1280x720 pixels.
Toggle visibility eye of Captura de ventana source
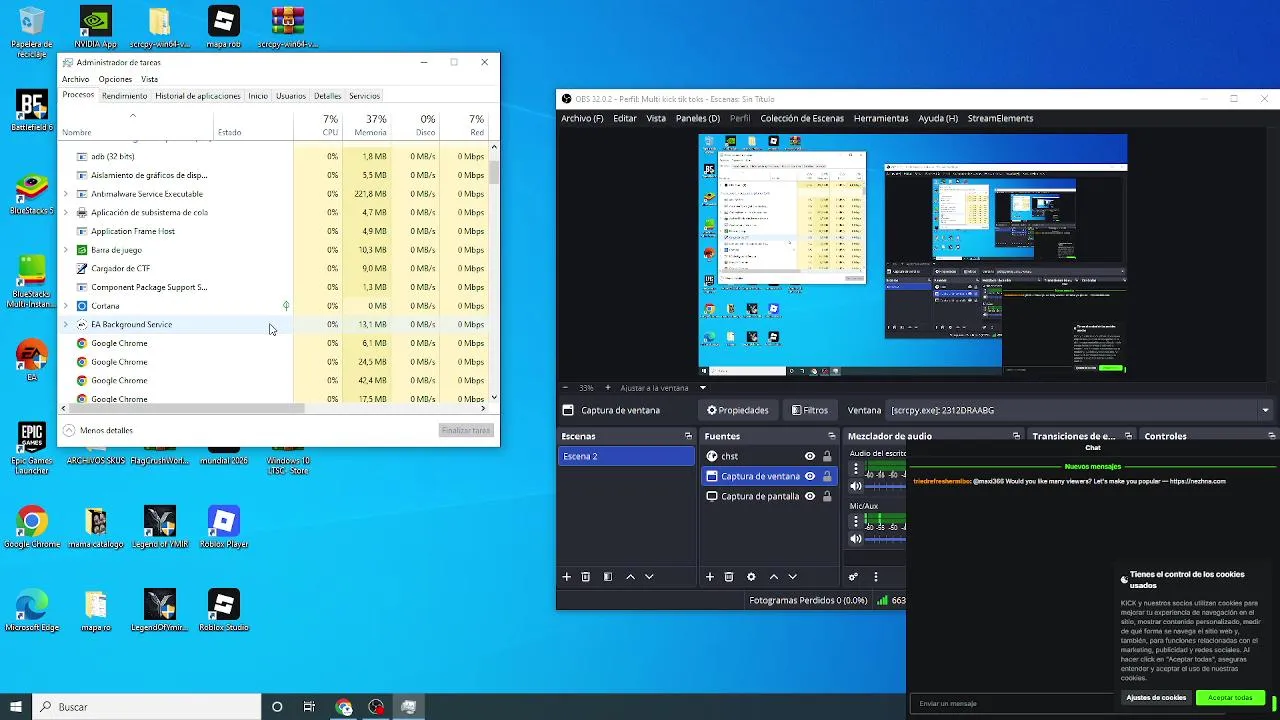tap(810, 476)
